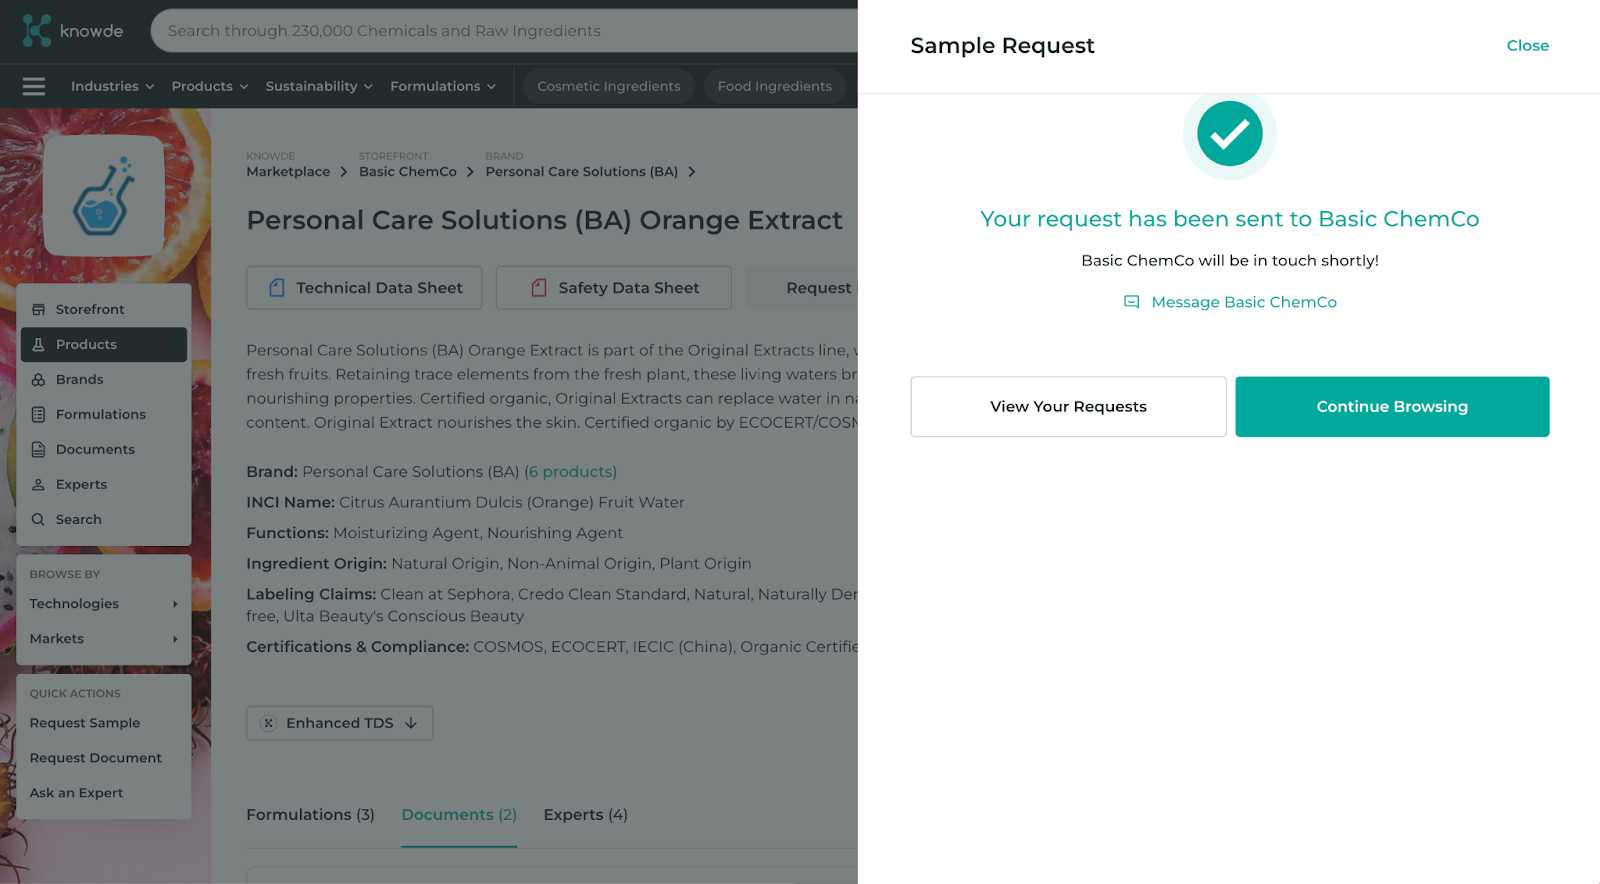This screenshot has width=1600, height=884.
Task: Select the Search sidebar icon
Action: coord(40,519)
